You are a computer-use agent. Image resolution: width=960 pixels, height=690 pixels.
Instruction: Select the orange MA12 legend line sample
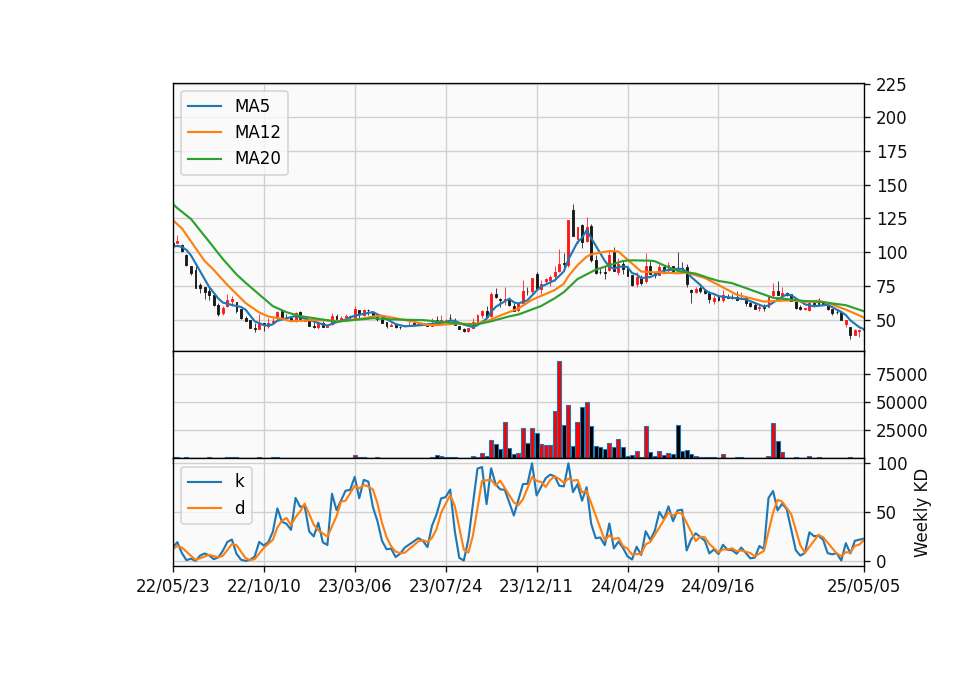[205, 132]
